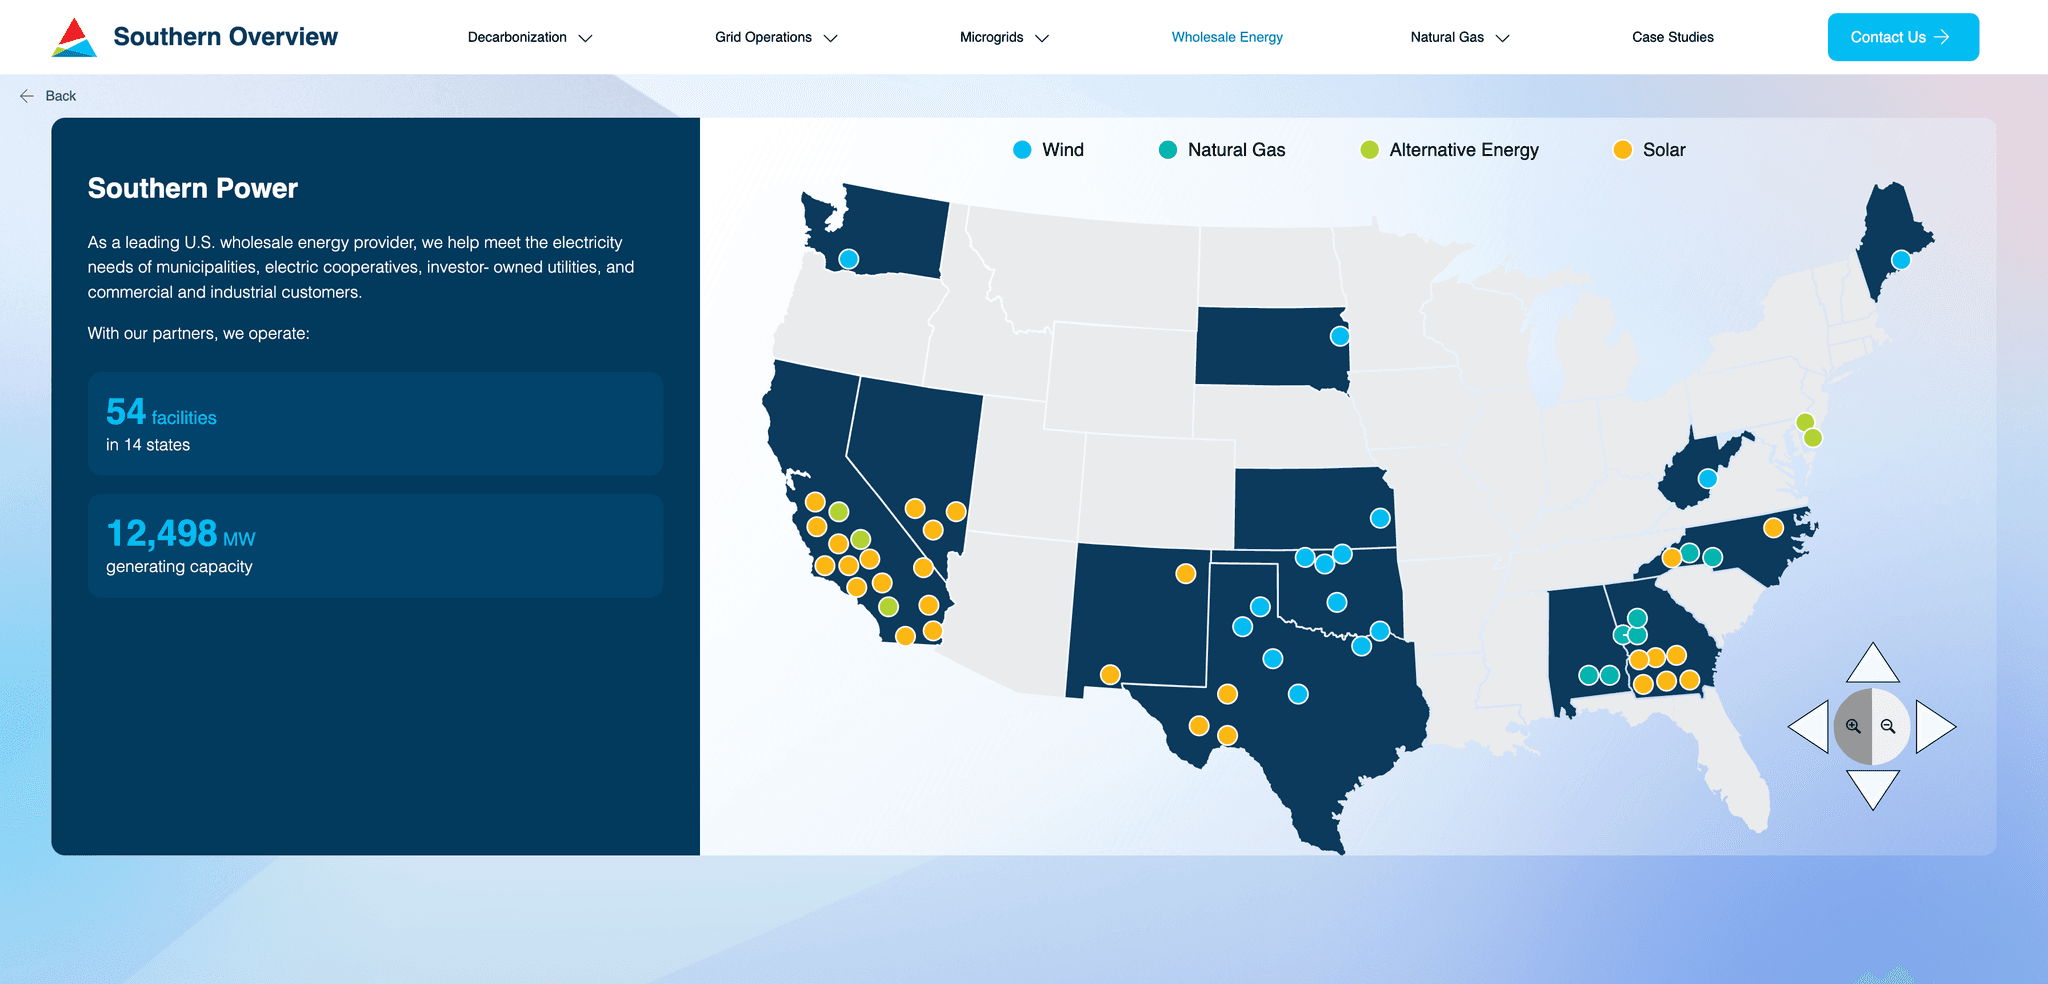Screen dimensions: 2048x984
Task: Select the wind facility in West Virginia
Action: tap(1708, 479)
